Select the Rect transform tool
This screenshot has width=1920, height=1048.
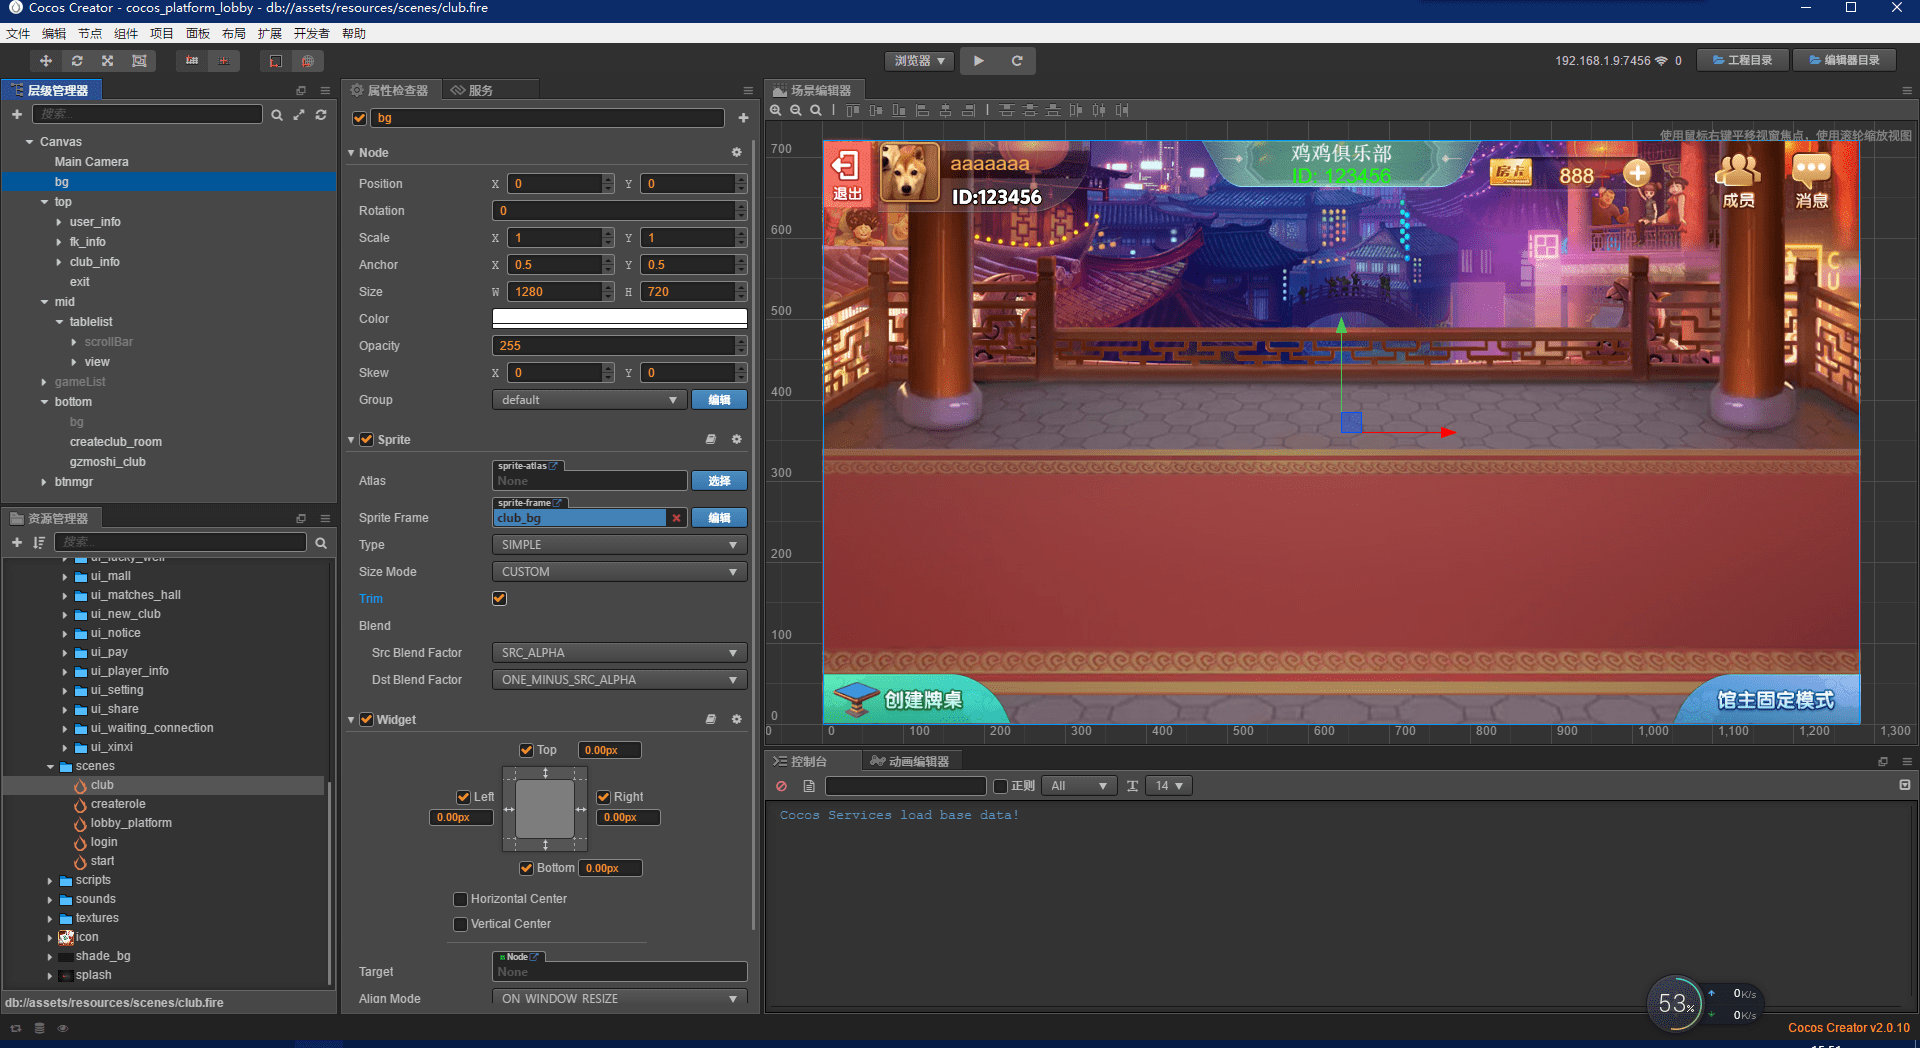(x=139, y=61)
